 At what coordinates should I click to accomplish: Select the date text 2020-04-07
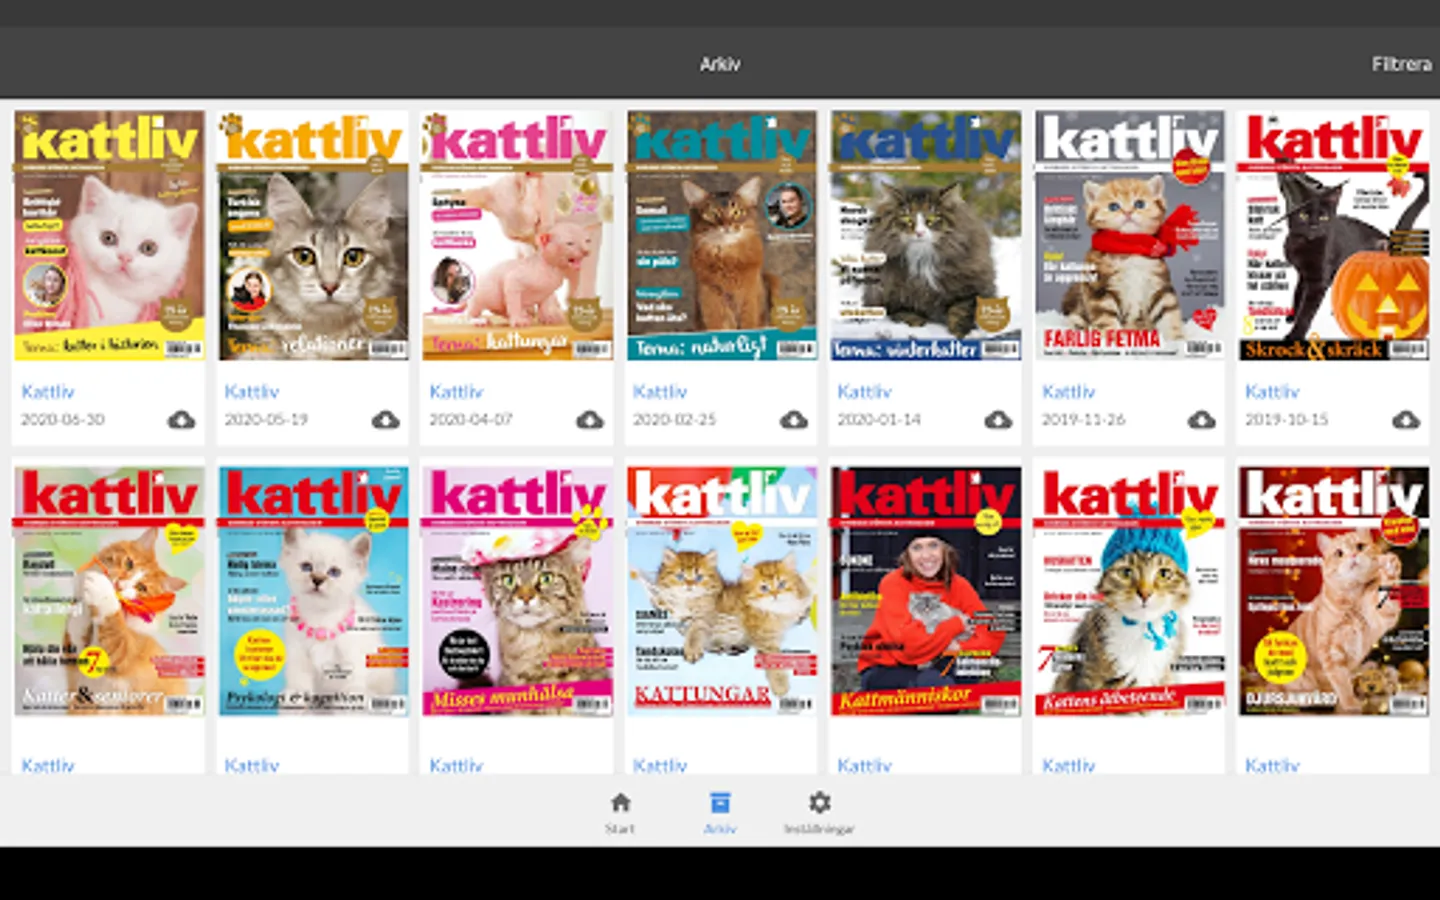[x=471, y=419]
